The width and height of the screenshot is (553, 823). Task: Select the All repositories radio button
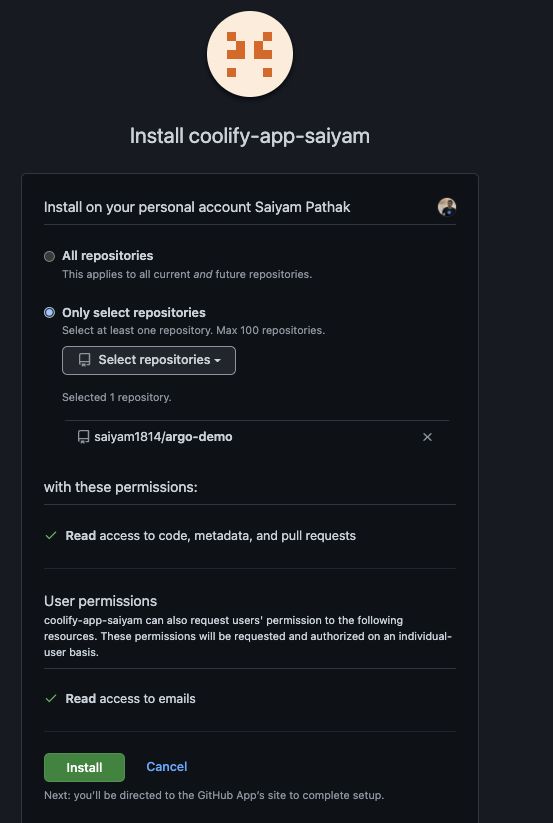pos(49,256)
